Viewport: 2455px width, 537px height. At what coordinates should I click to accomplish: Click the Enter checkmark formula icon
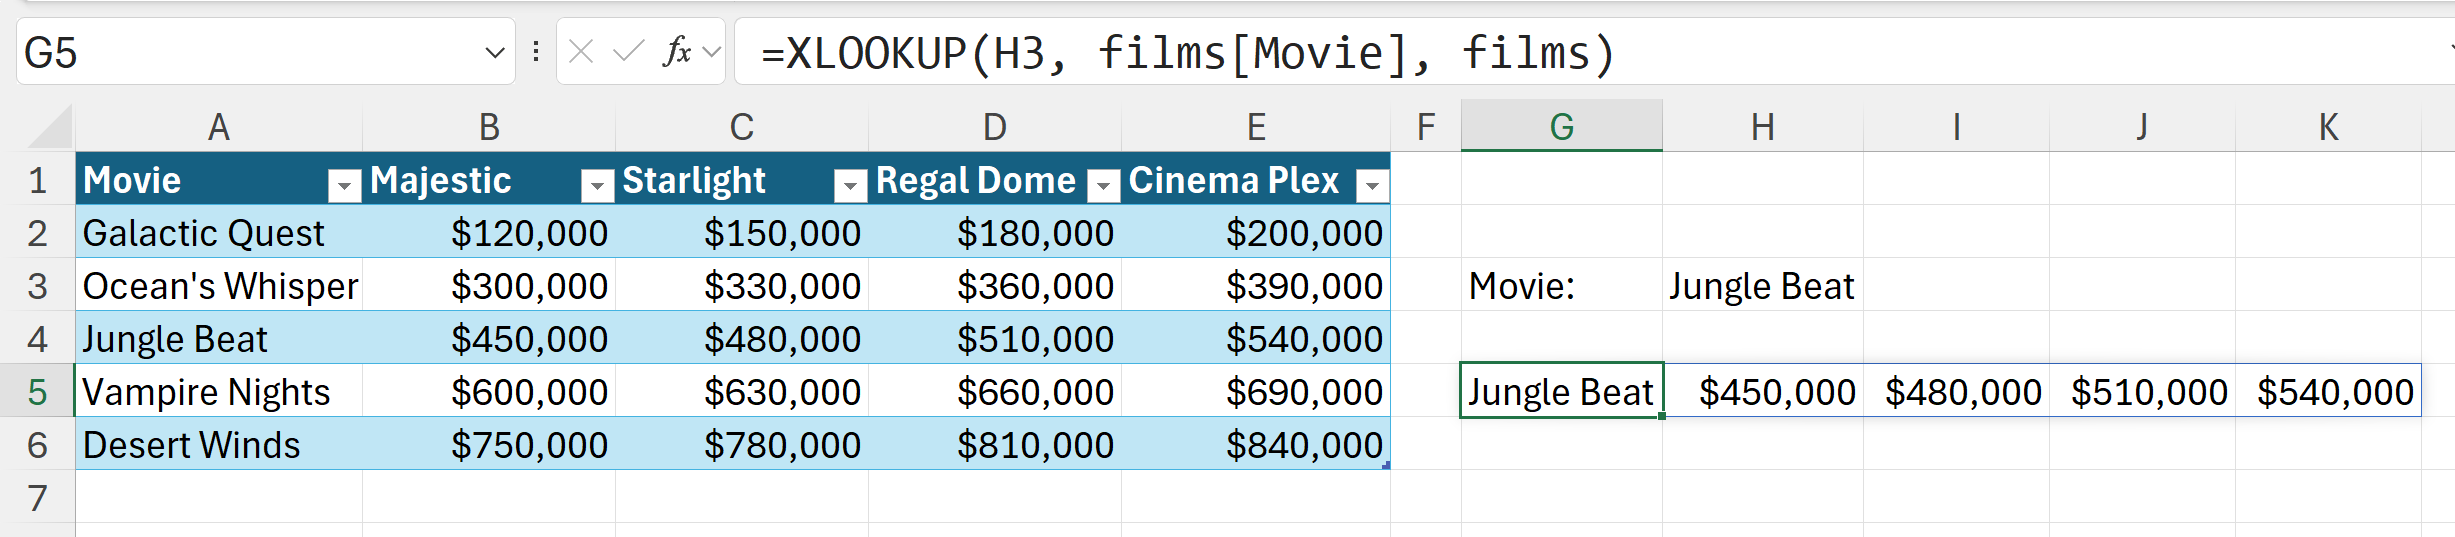pos(628,52)
